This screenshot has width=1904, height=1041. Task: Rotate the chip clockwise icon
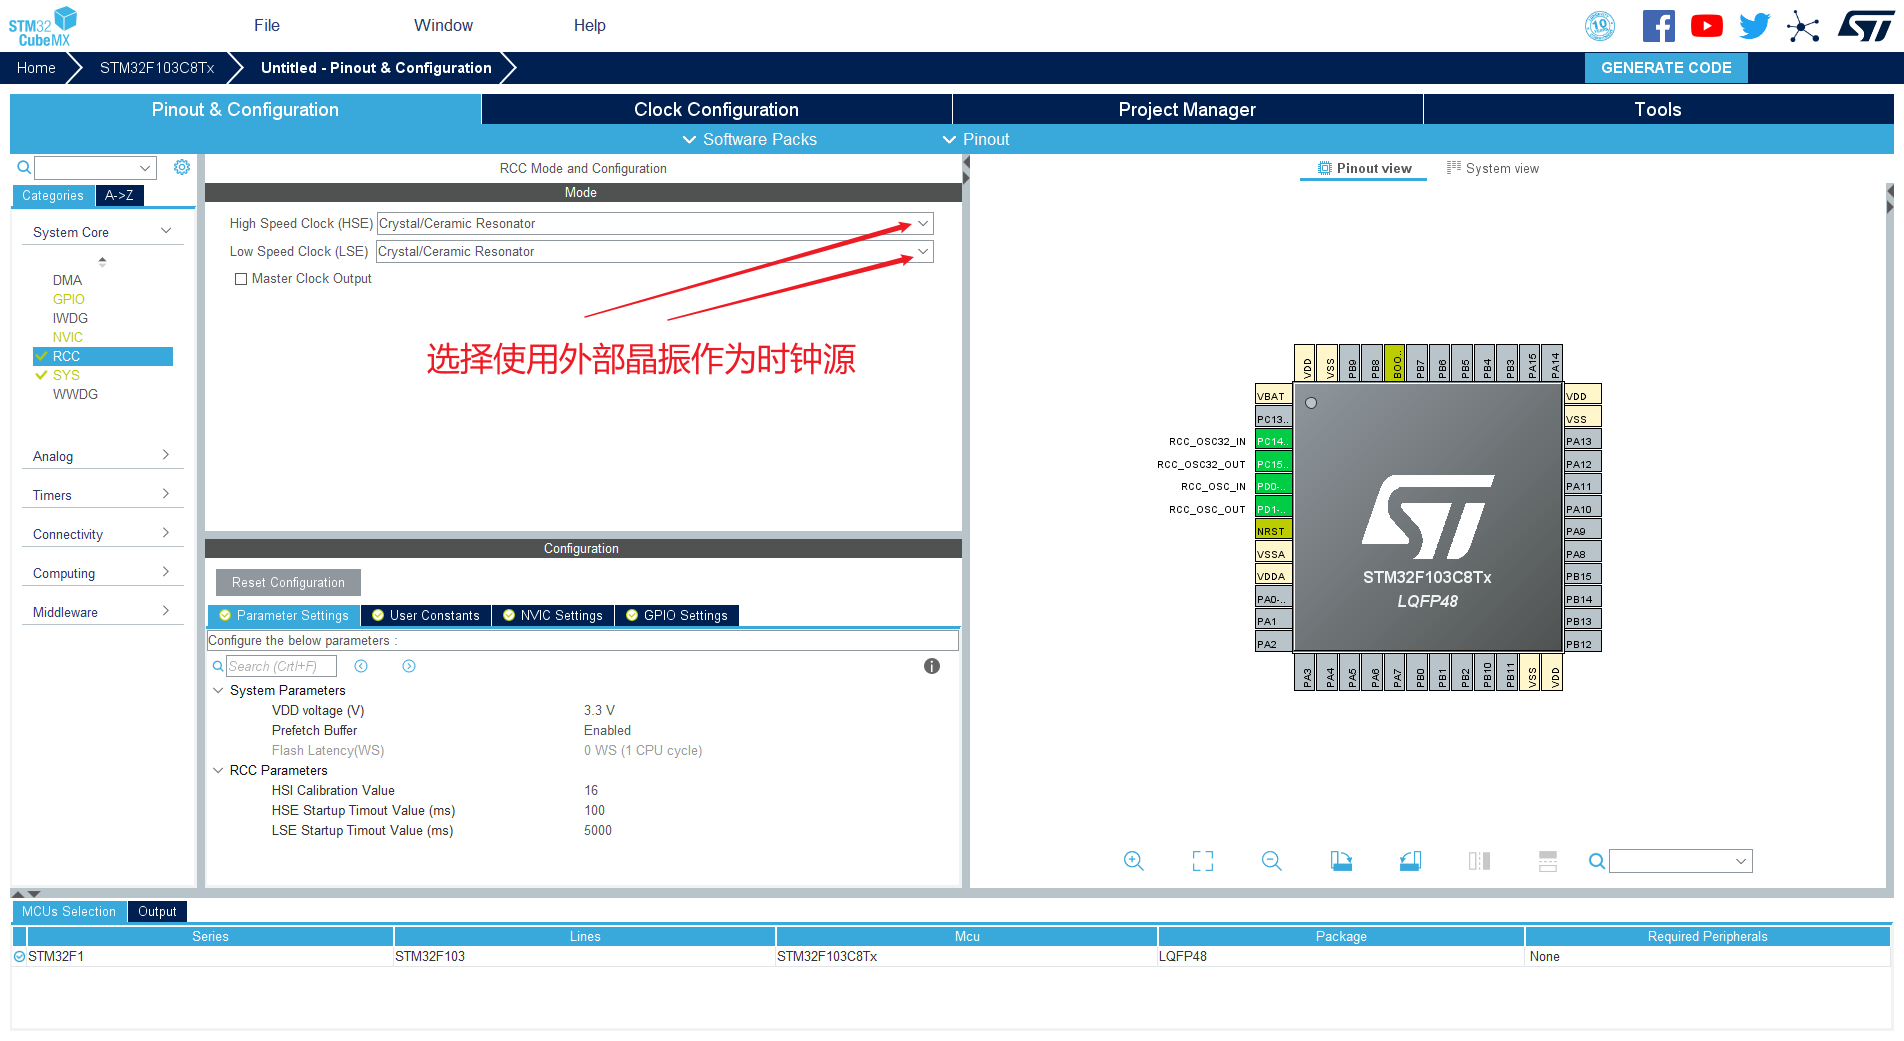[x=1341, y=861]
